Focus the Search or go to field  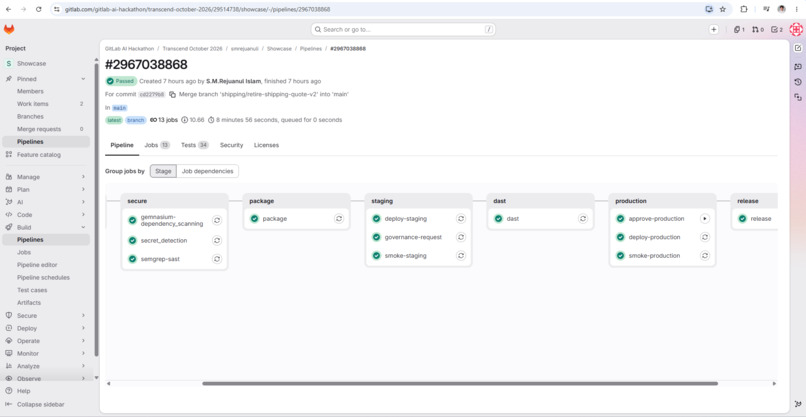coord(403,30)
